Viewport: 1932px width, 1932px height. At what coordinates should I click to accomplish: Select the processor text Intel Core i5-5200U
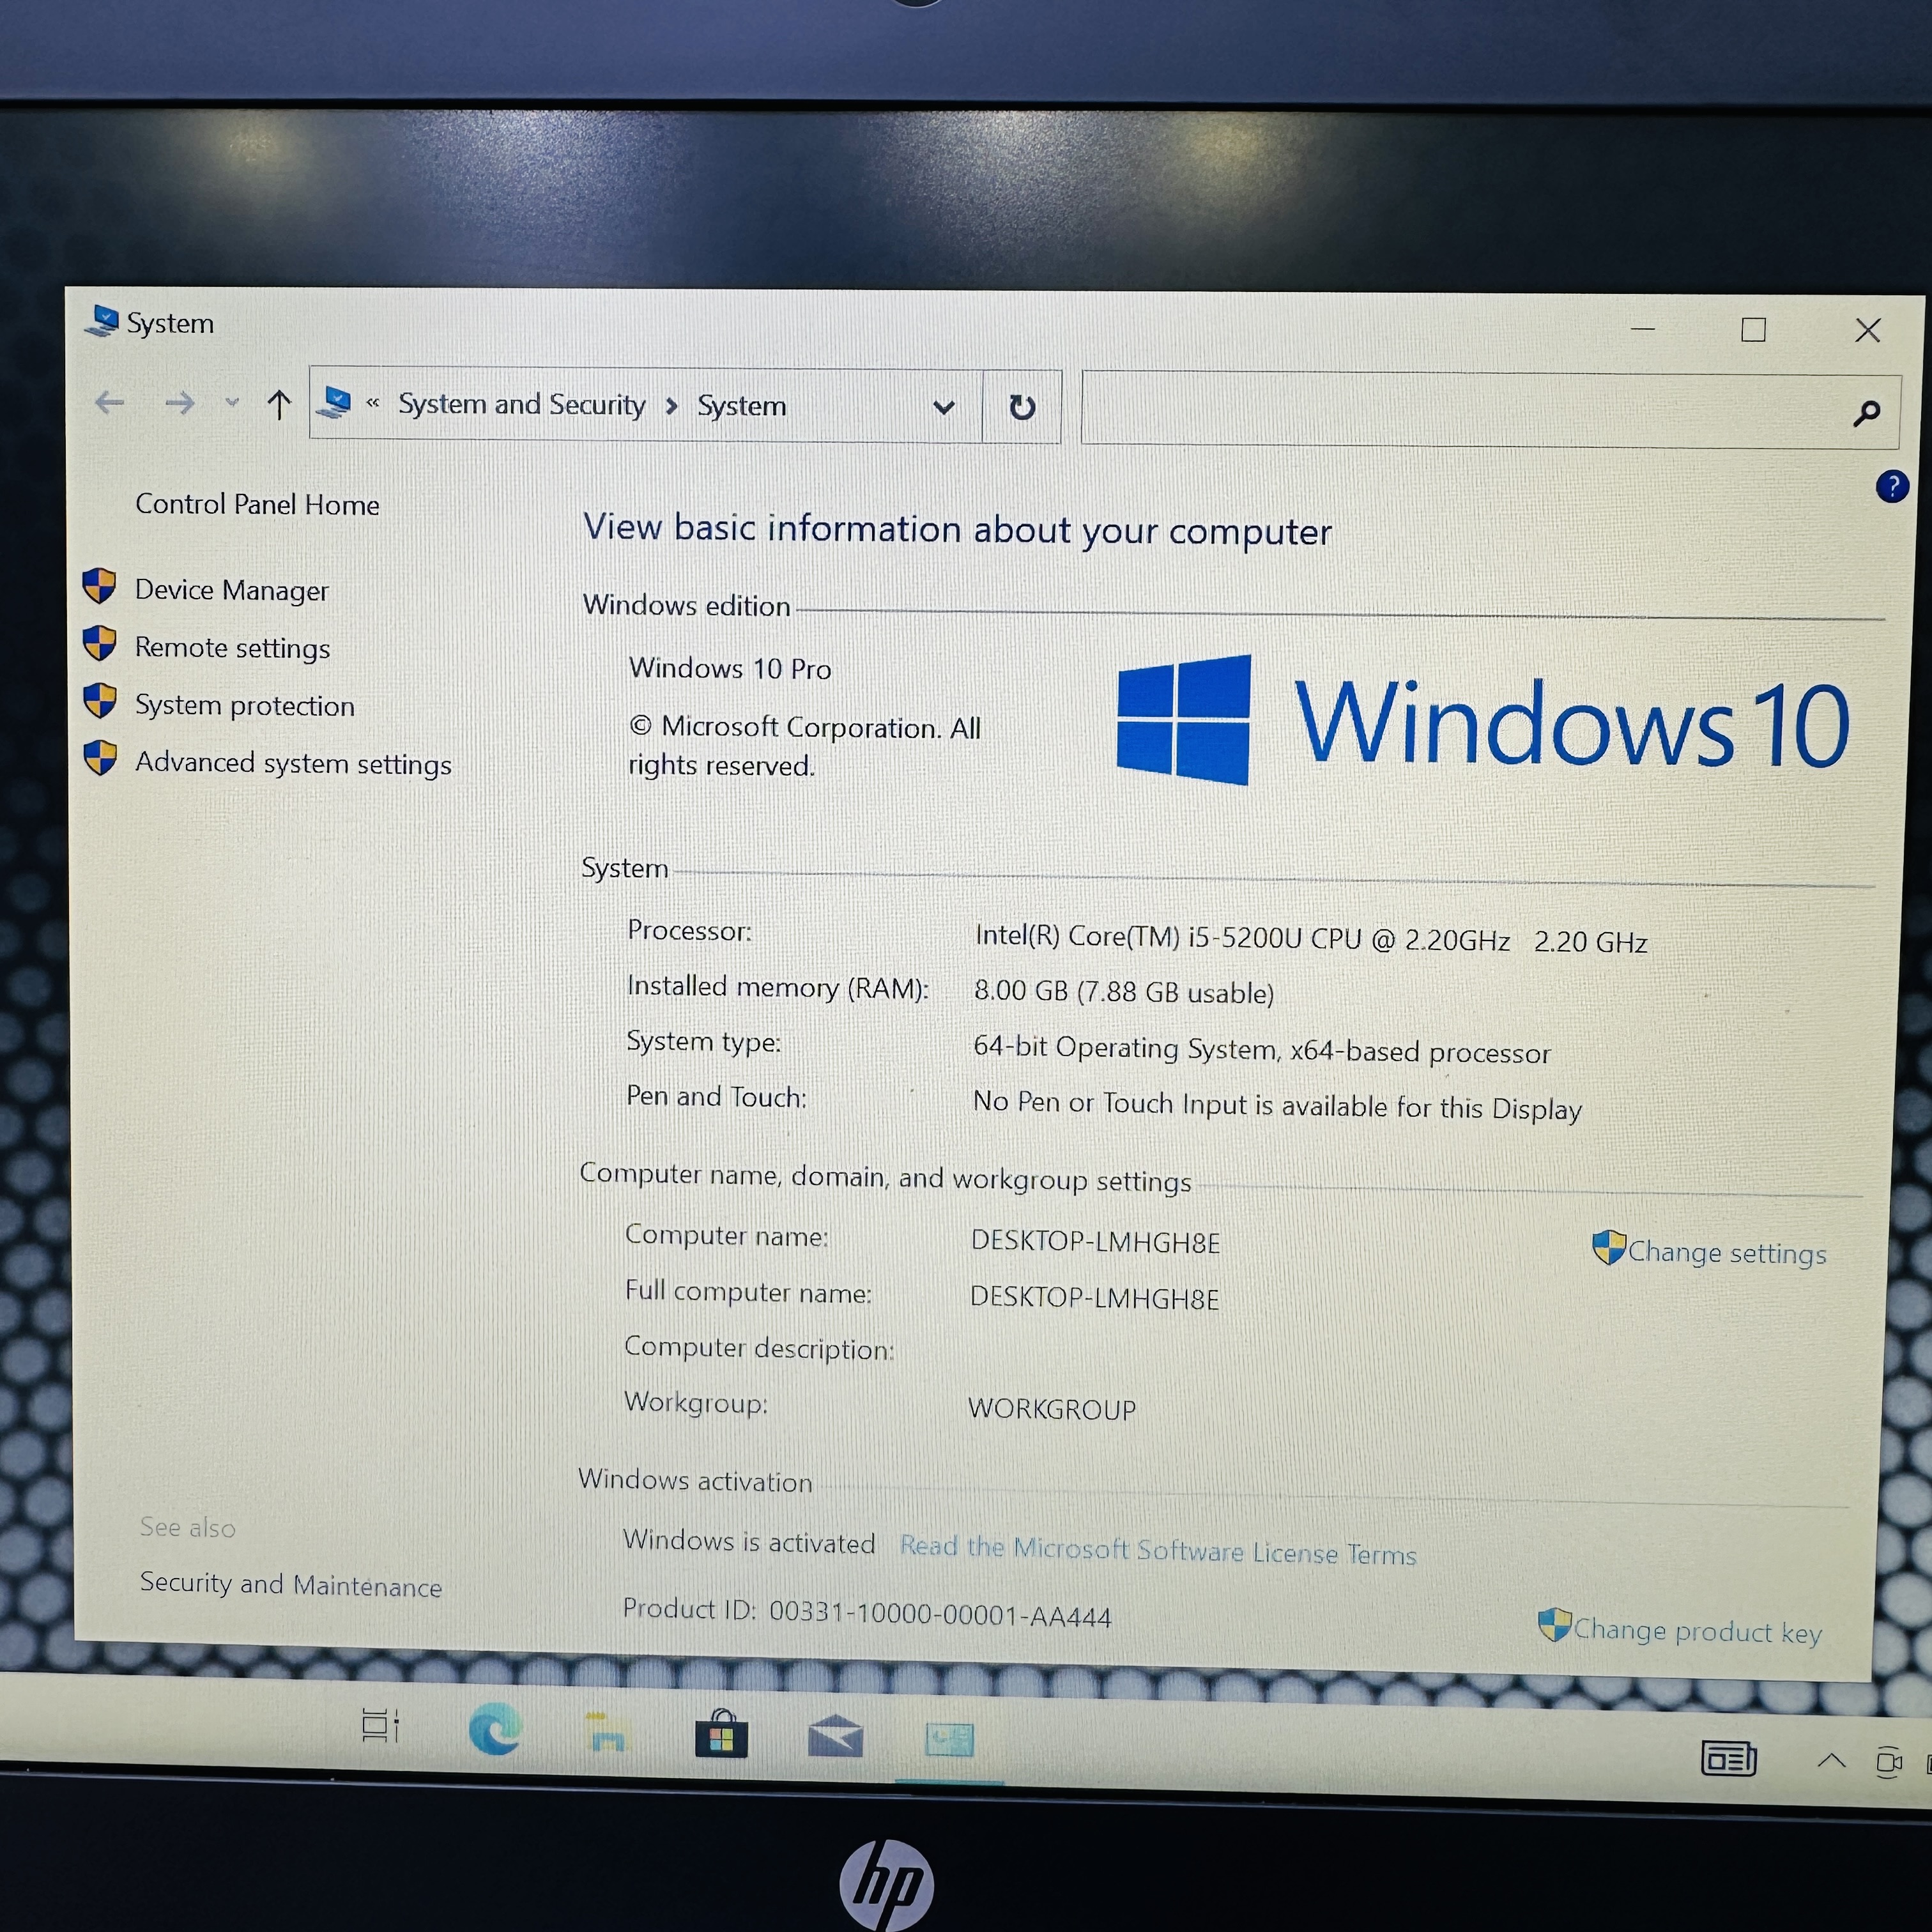pyautogui.click(x=1311, y=938)
